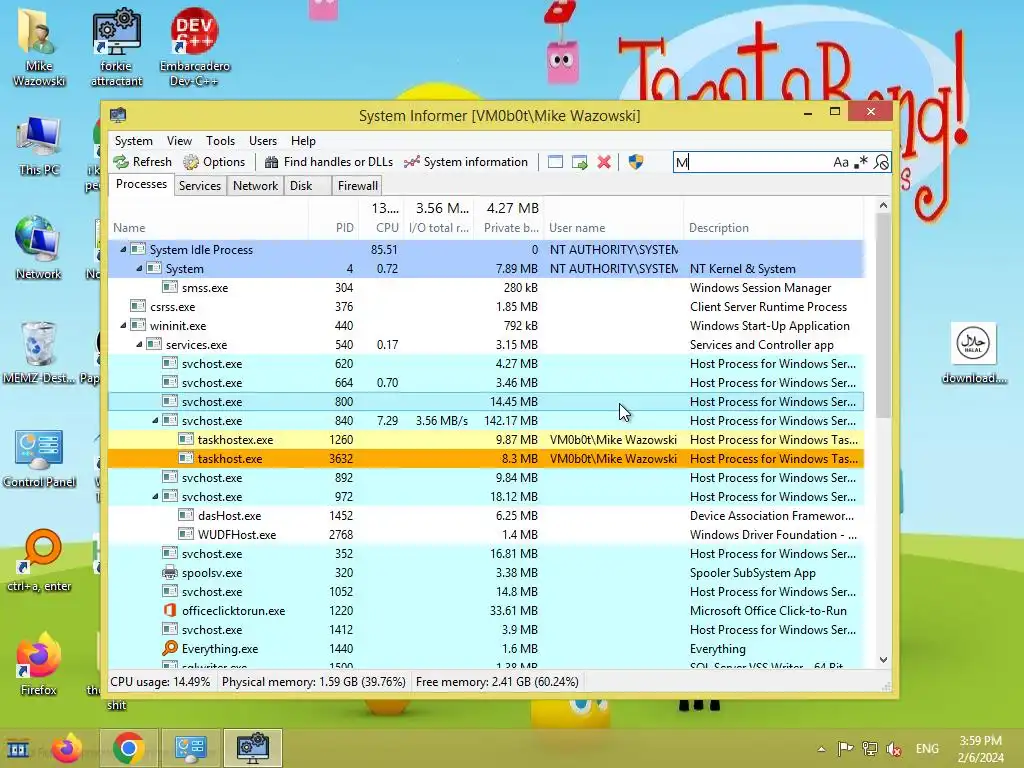
Task: Click the Physical memory status bar entry
Action: (313, 682)
